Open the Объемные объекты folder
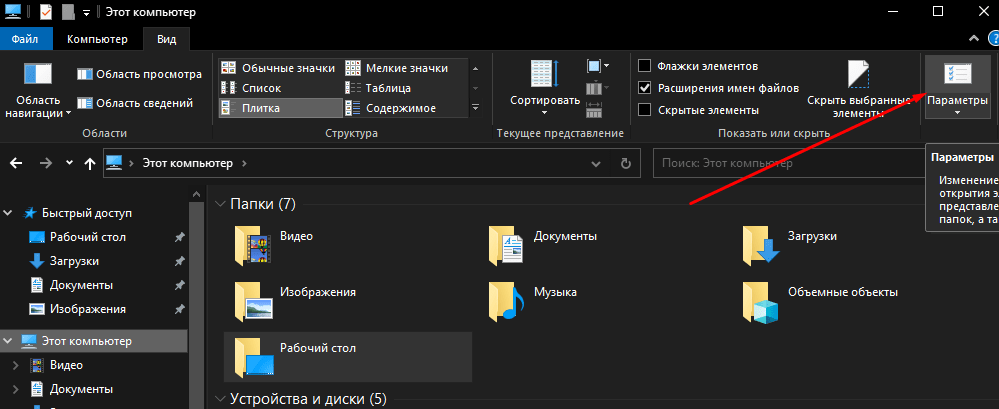The image size is (999, 409). click(759, 298)
